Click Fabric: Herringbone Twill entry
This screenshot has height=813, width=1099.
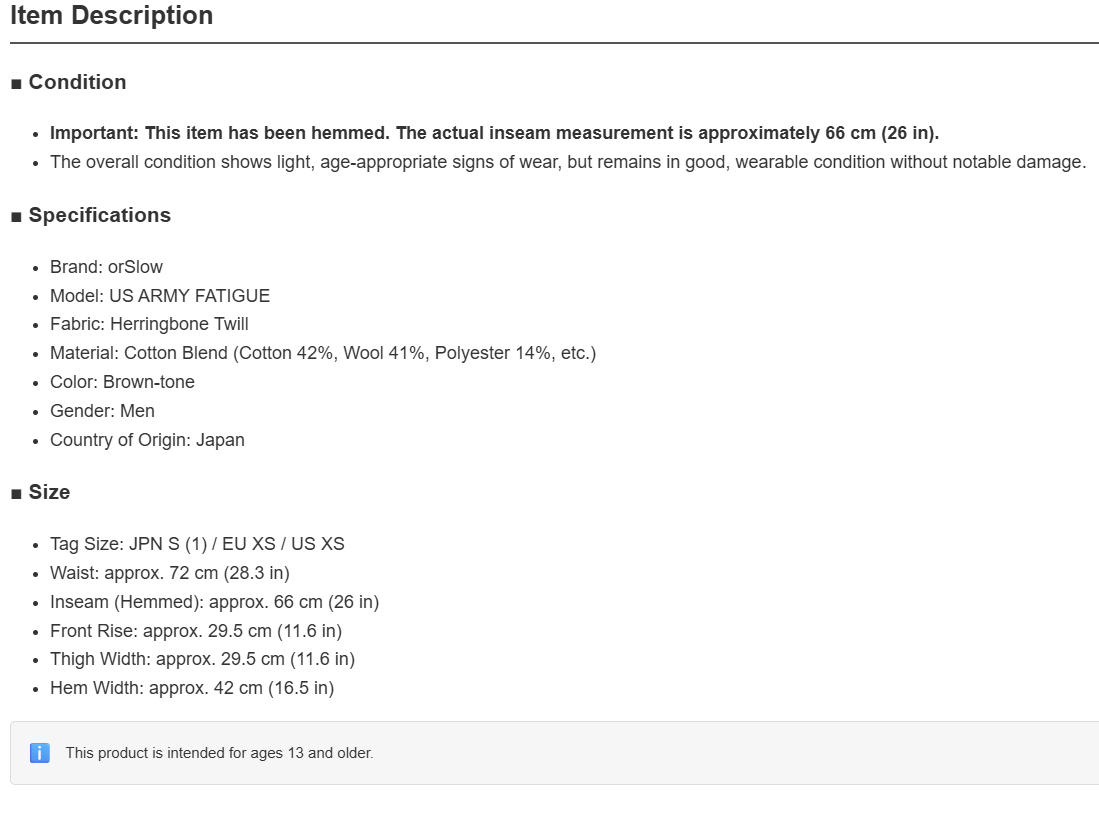pos(149,324)
